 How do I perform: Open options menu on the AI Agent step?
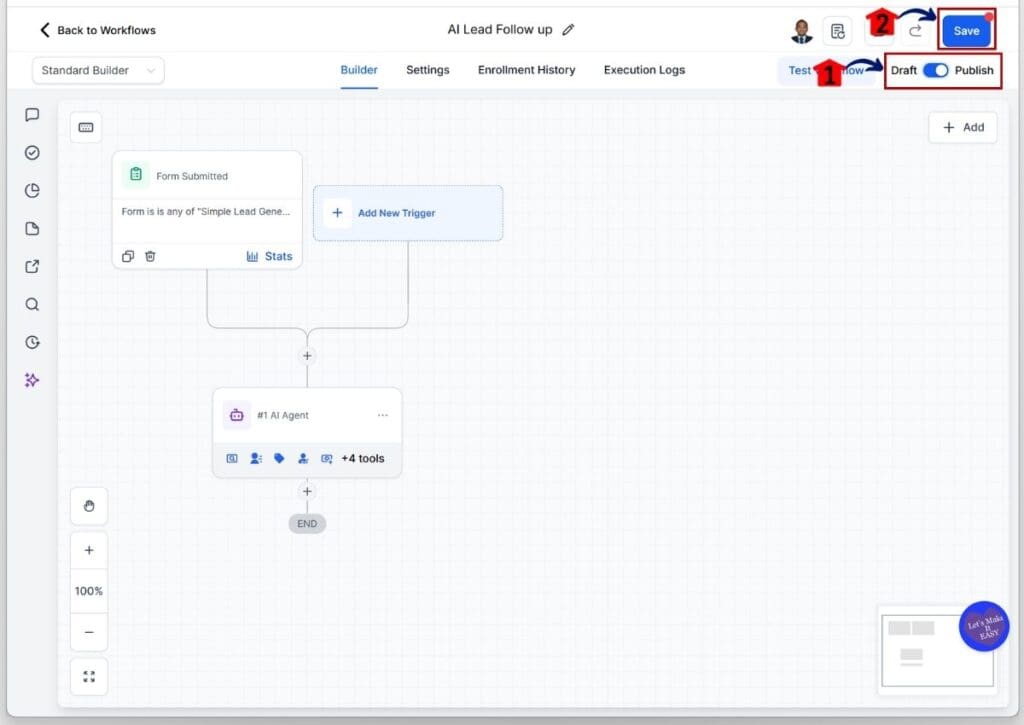[382, 414]
